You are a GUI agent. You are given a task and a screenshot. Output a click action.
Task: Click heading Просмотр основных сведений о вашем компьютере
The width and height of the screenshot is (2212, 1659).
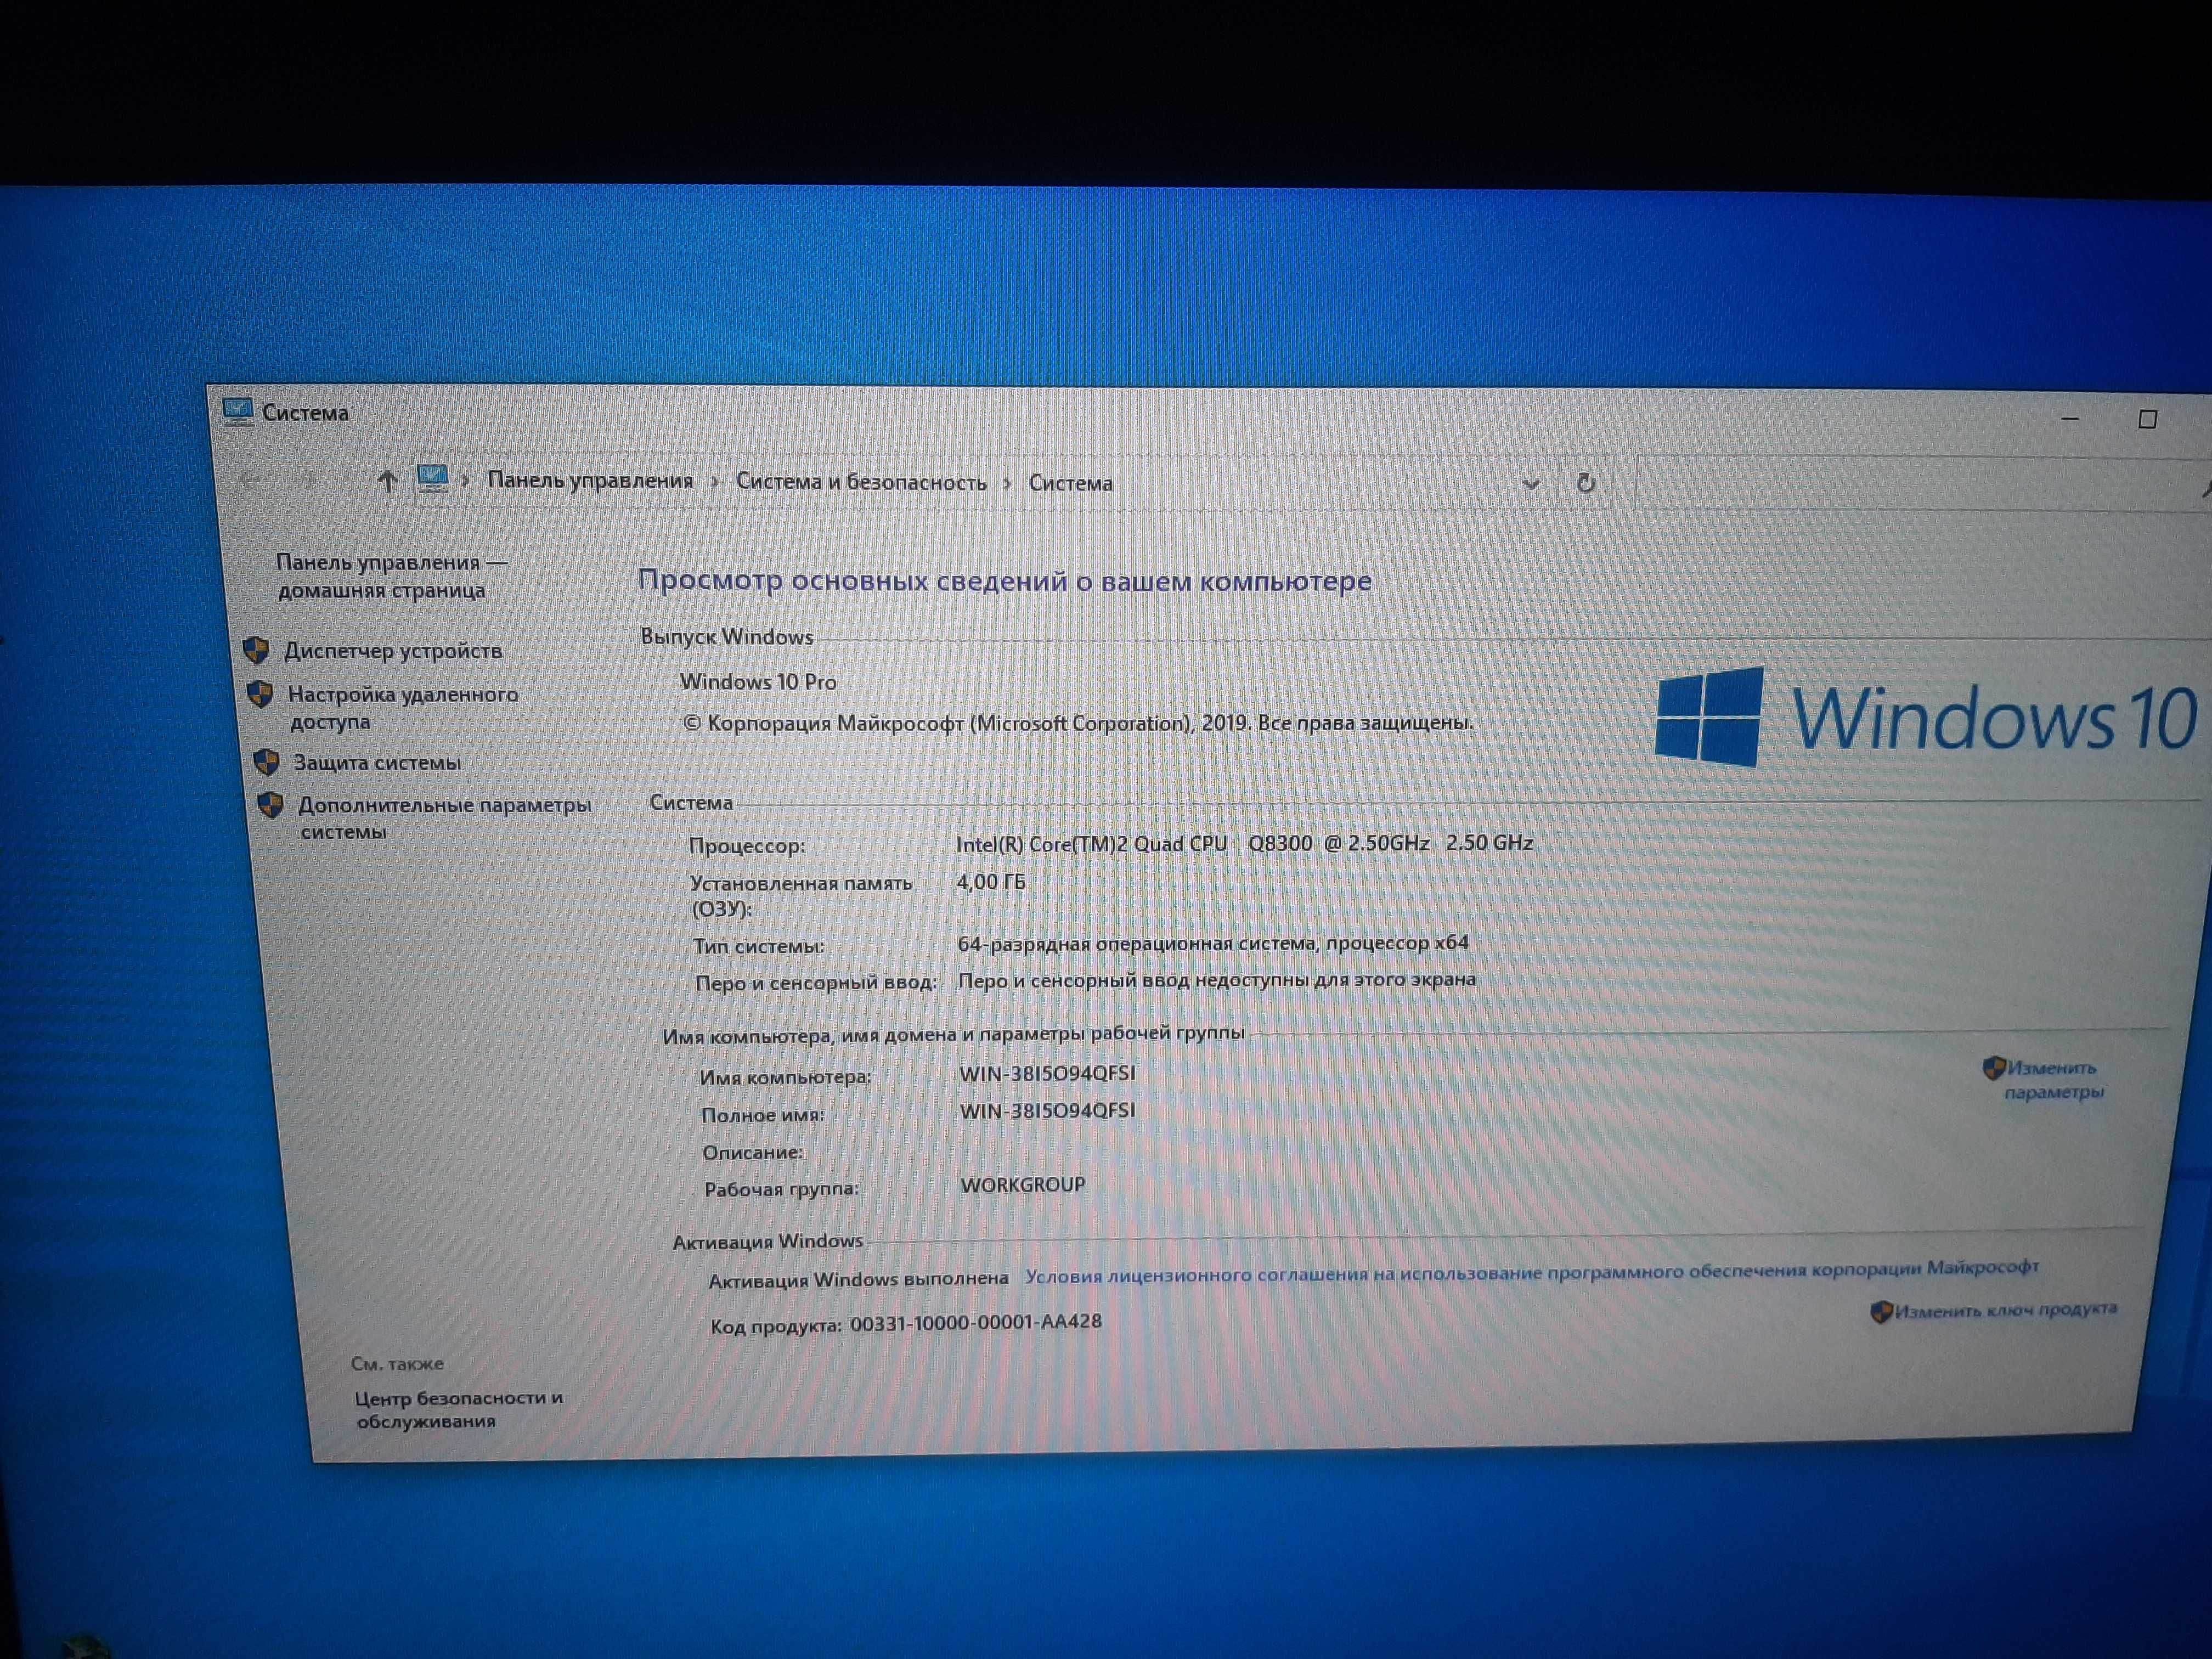(x=1004, y=581)
